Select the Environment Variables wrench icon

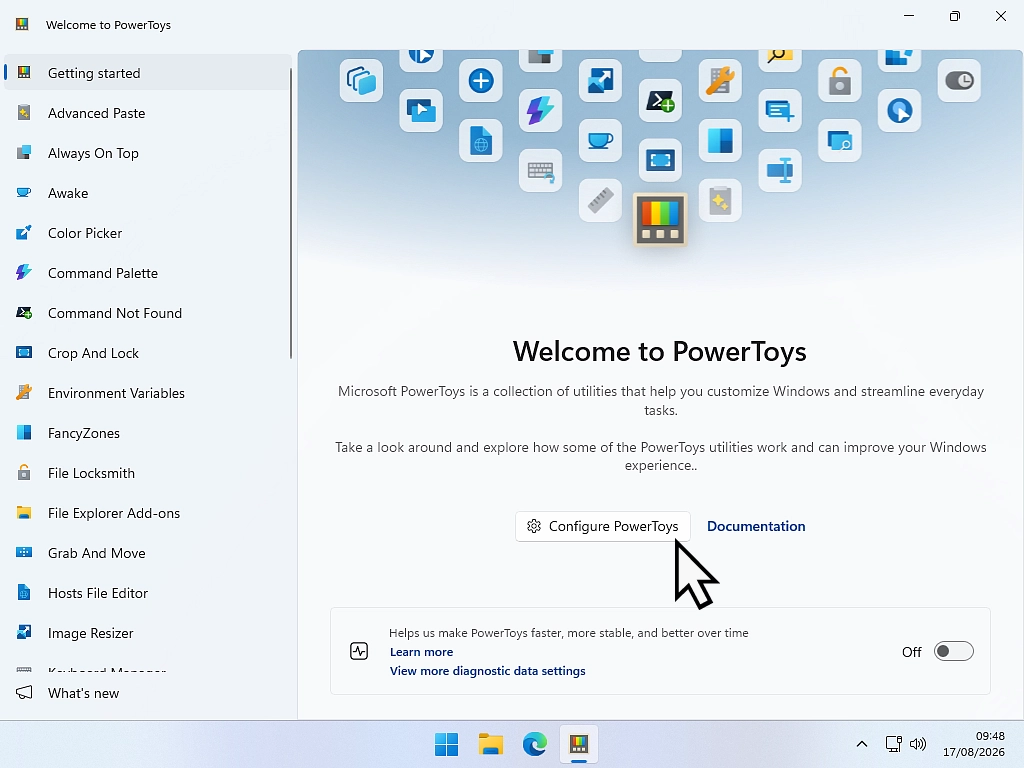click(24, 392)
